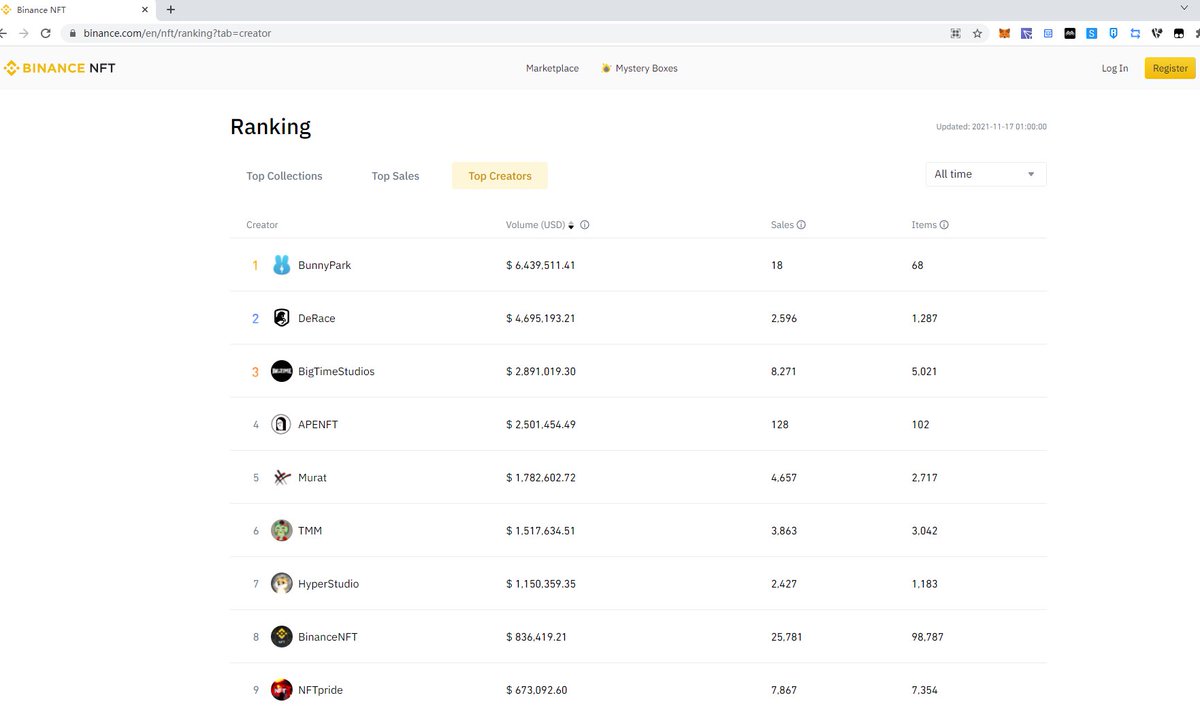Click the address bar URL
The image size is (1200, 706).
[x=177, y=33]
